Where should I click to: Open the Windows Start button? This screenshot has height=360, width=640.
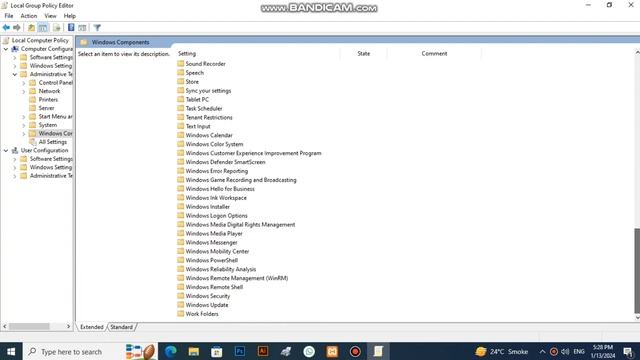pyautogui.click(x=11, y=351)
